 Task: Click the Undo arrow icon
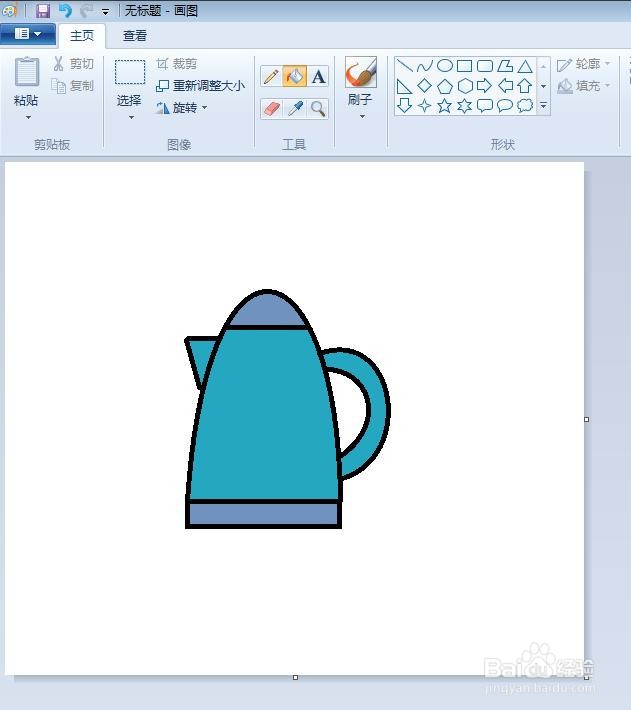click(66, 10)
